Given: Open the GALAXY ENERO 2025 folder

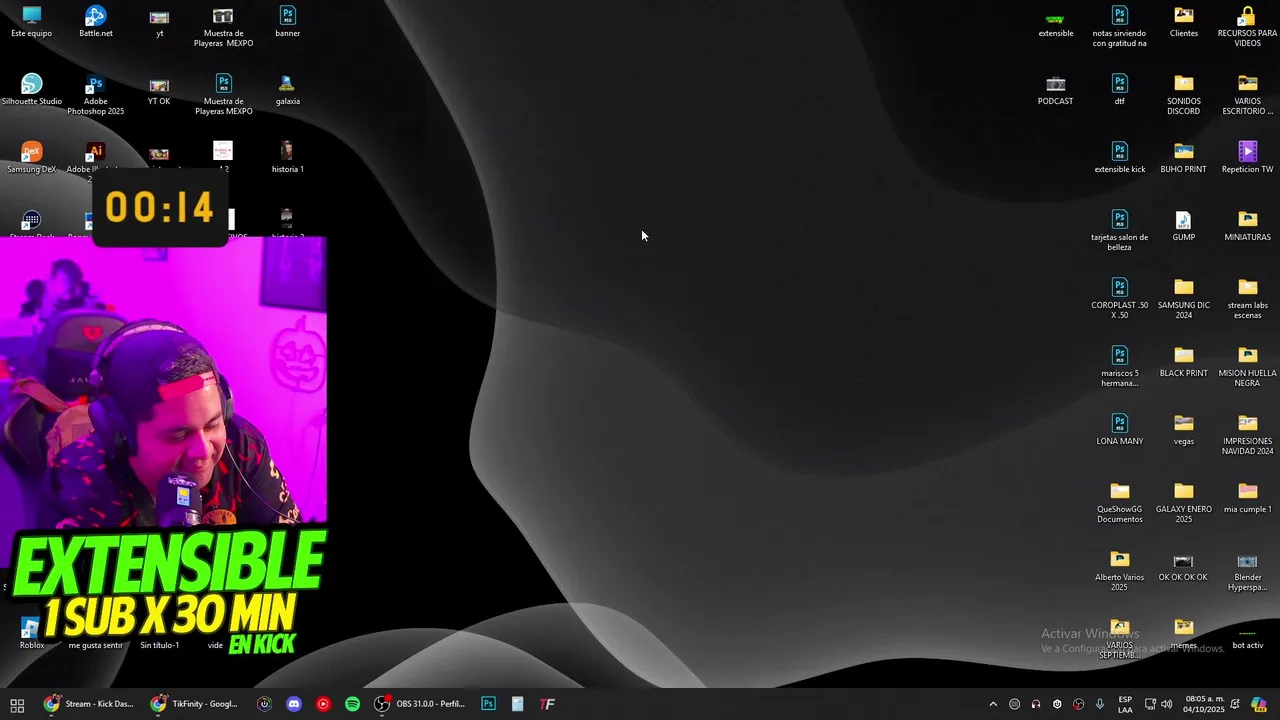Looking at the screenshot, I should click(x=1184, y=503).
